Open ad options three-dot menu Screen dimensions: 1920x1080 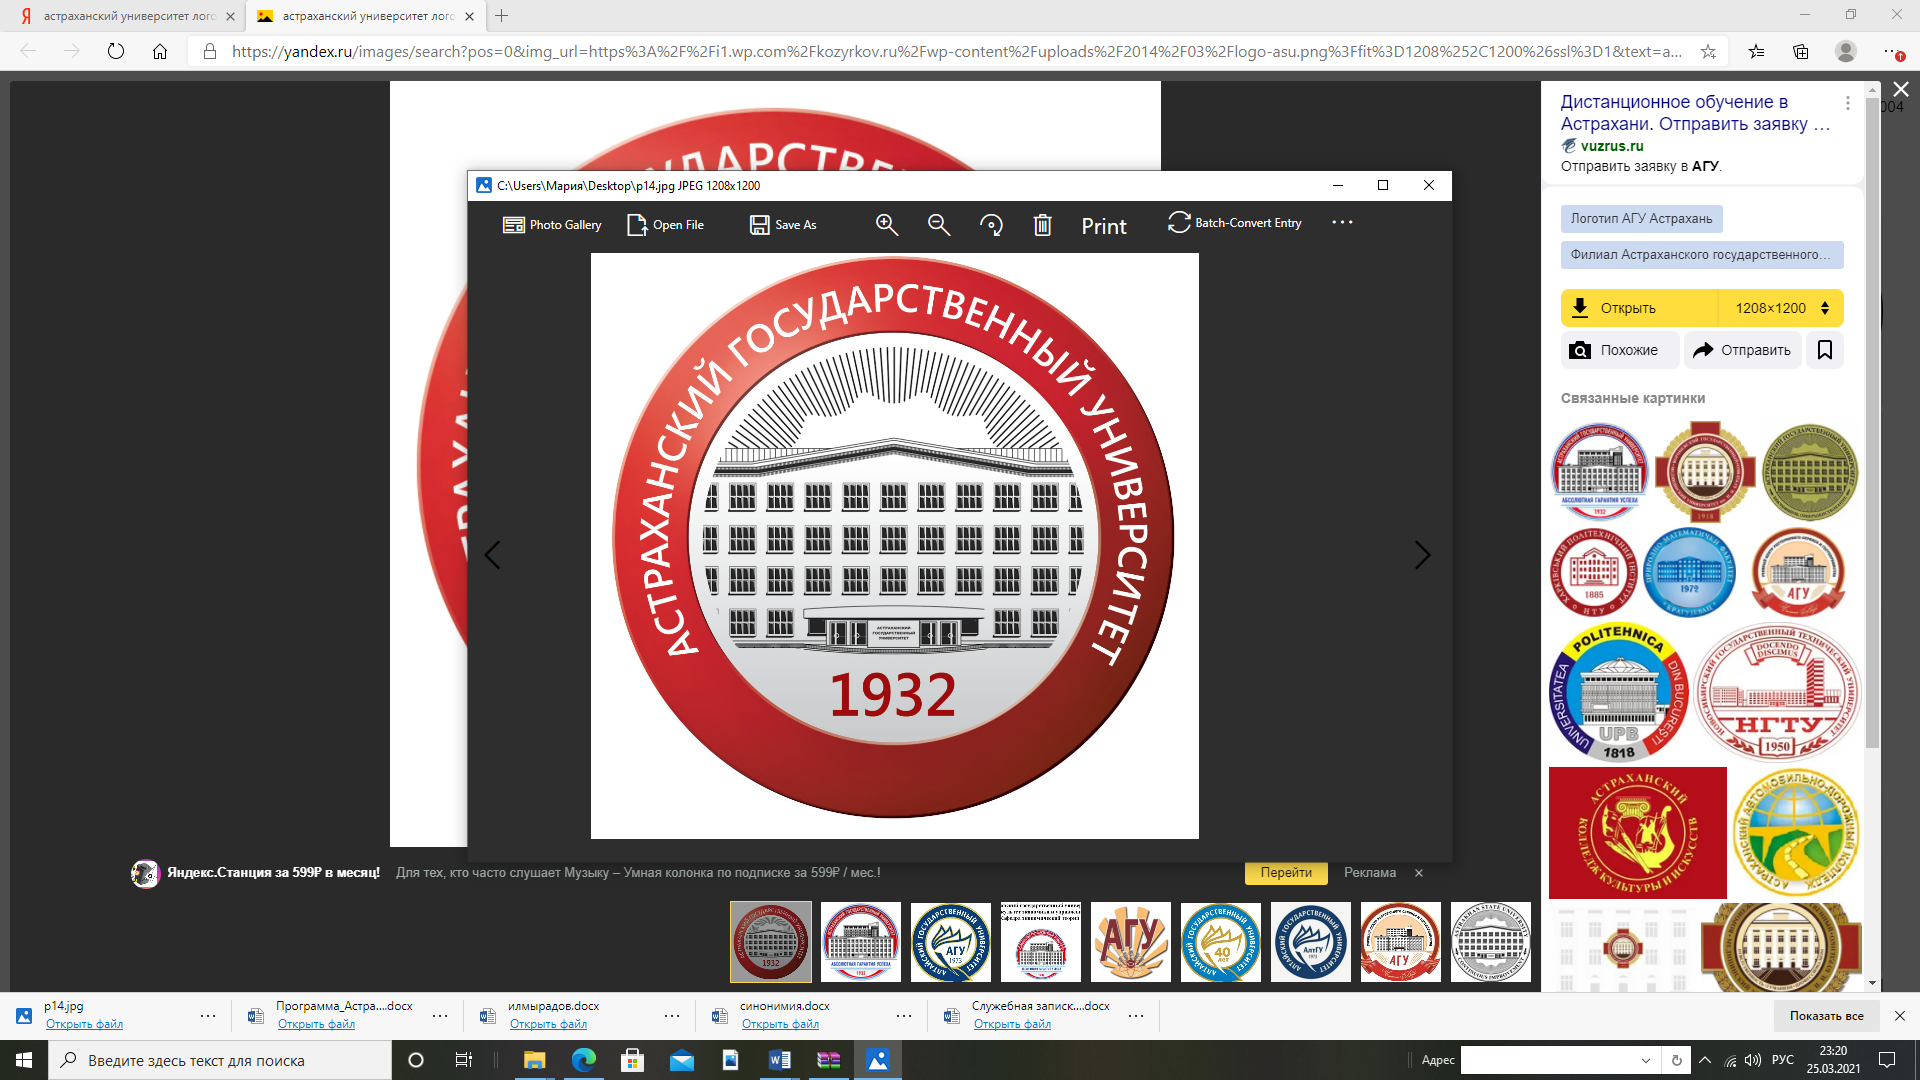pyautogui.click(x=1847, y=103)
